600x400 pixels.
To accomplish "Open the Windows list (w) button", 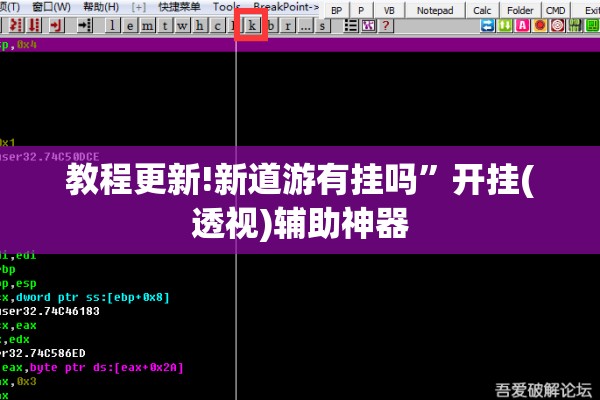I will click(x=183, y=26).
